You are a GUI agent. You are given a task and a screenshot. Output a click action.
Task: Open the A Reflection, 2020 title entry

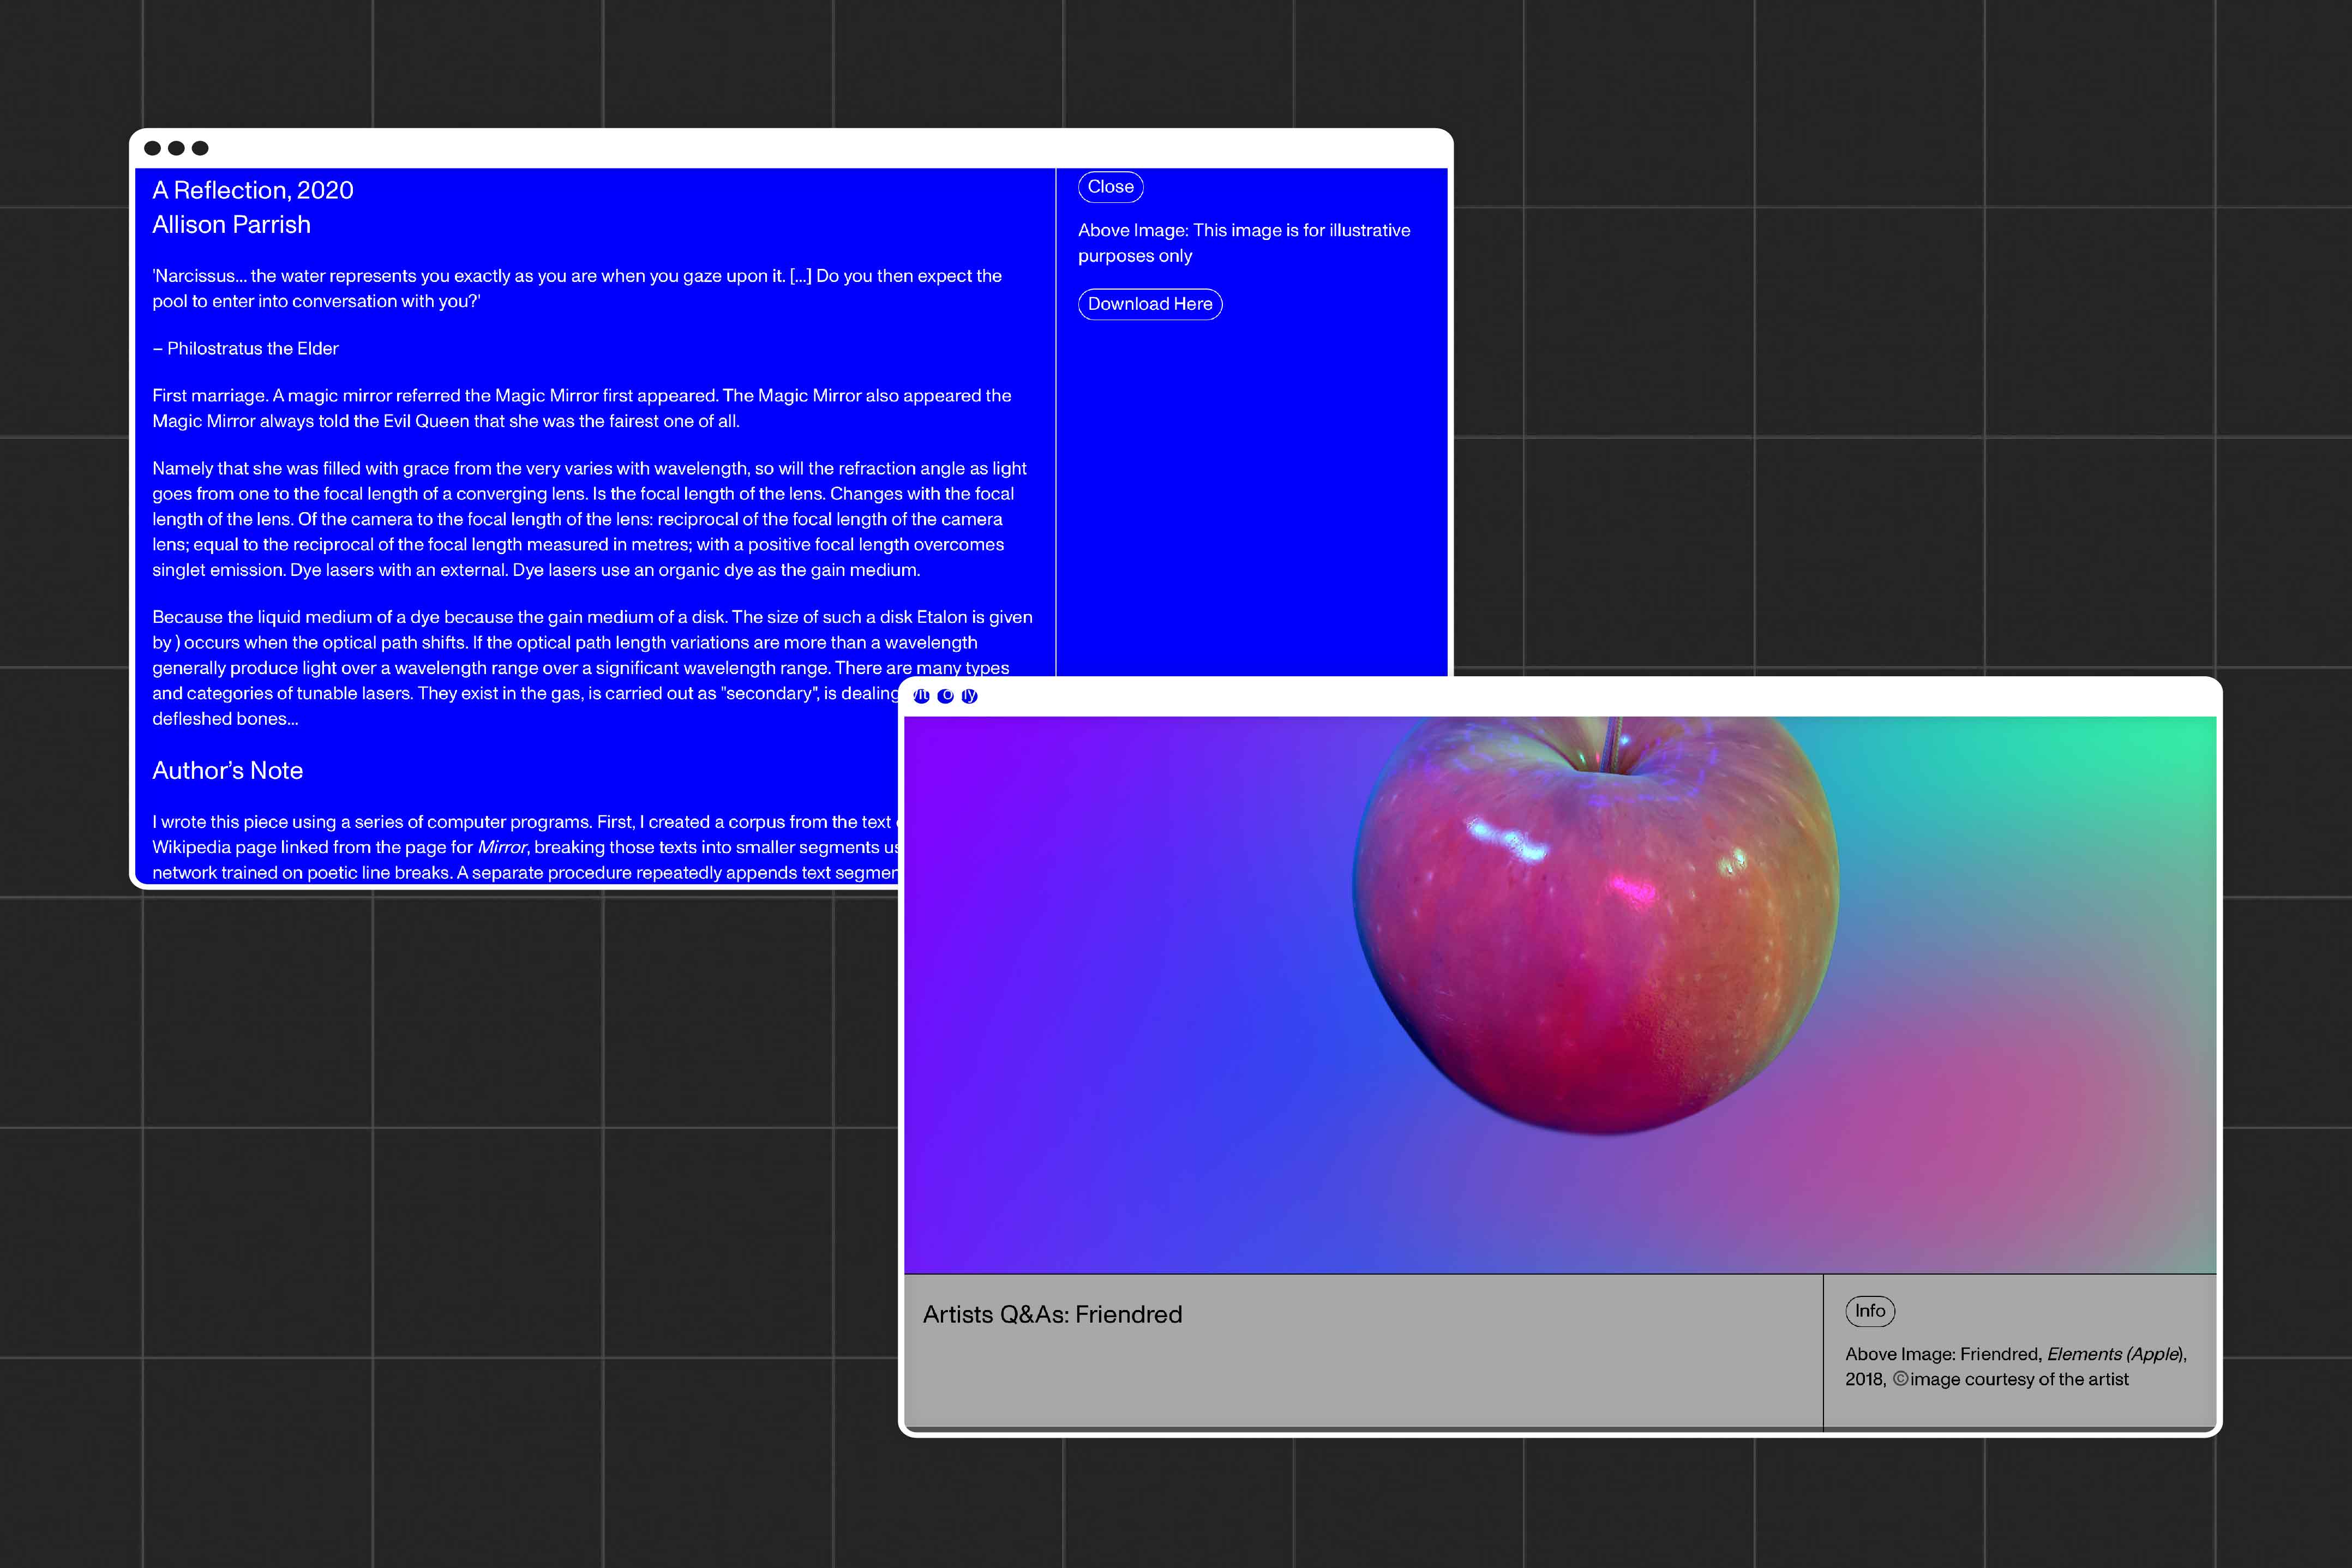[253, 190]
